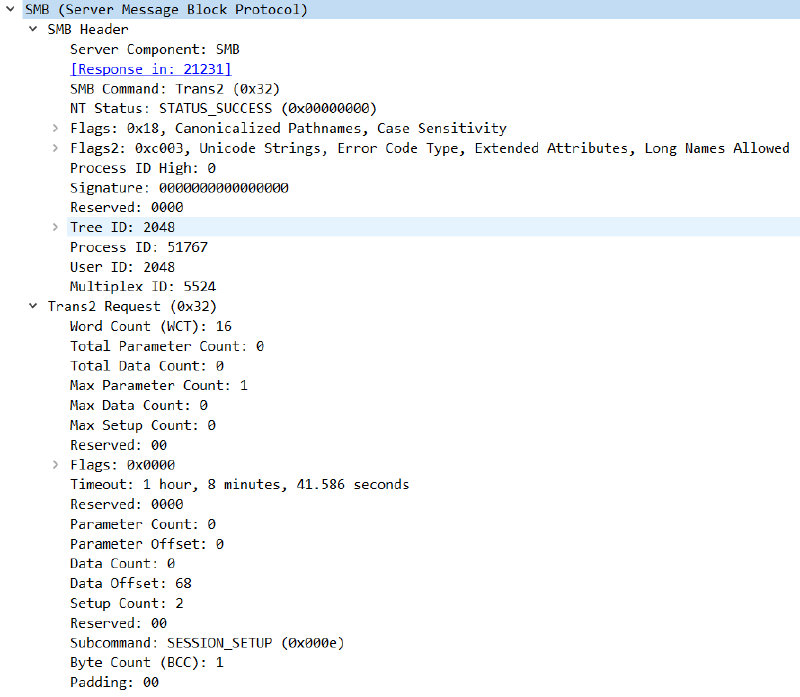Select the Signature field row

point(179,188)
